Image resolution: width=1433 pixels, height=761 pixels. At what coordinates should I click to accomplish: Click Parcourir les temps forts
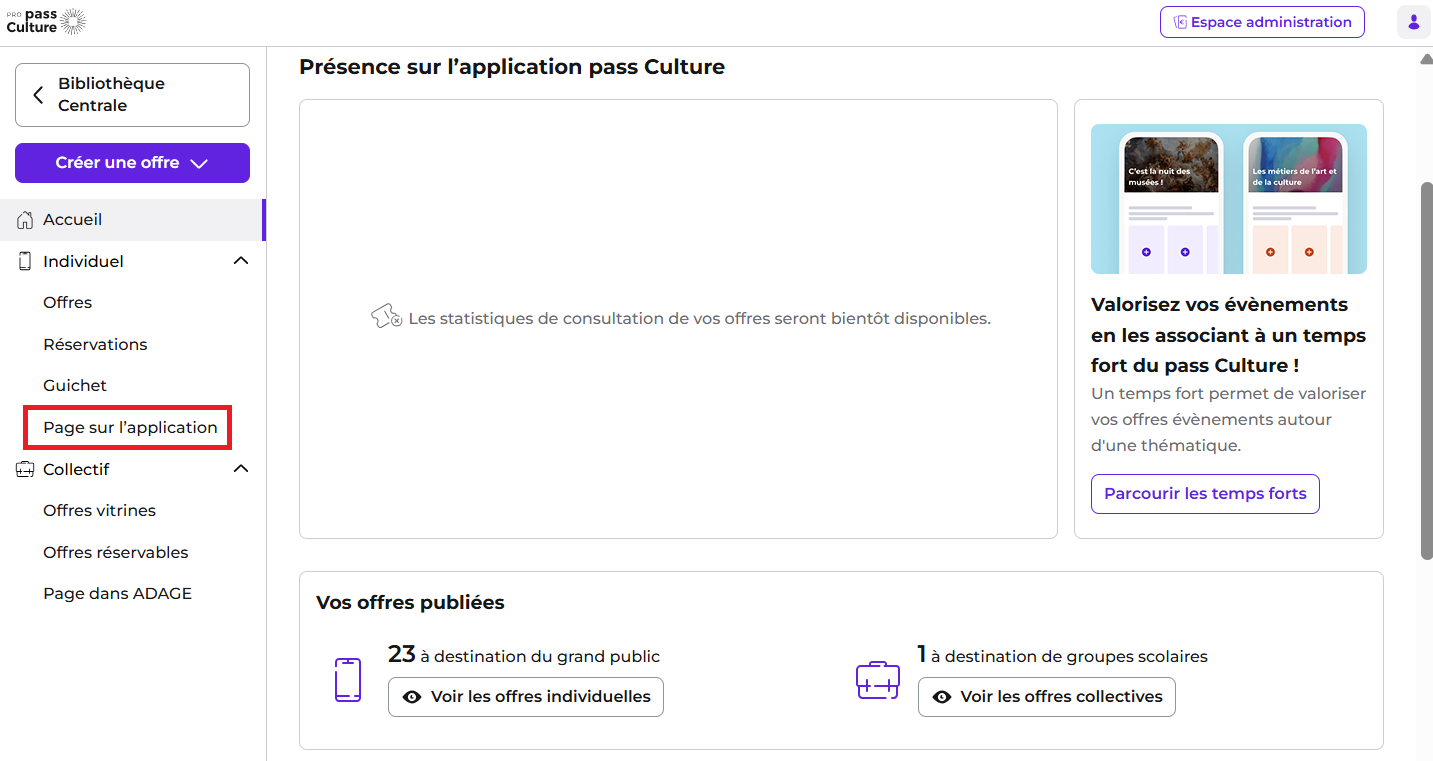point(1205,494)
